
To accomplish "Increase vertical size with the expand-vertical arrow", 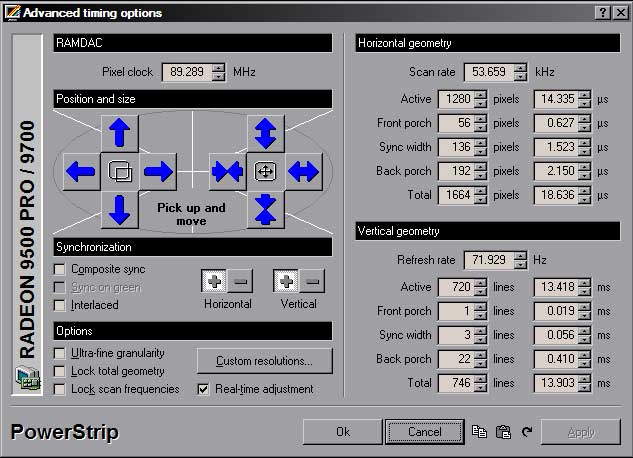I will click(266, 133).
